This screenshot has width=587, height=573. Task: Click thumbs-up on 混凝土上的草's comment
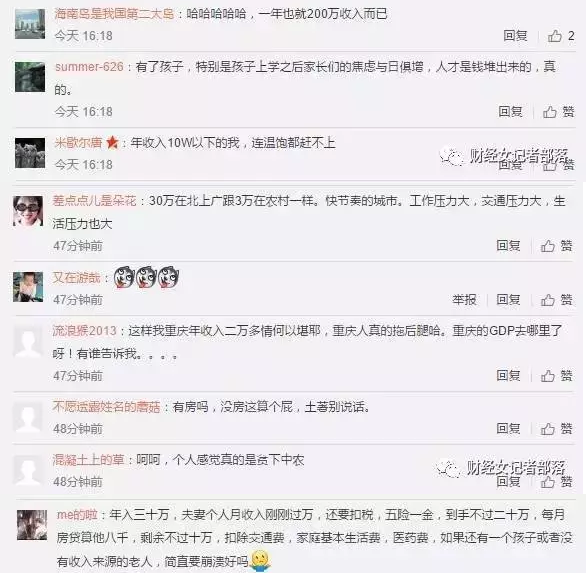pyautogui.click(x=556, y=482)
